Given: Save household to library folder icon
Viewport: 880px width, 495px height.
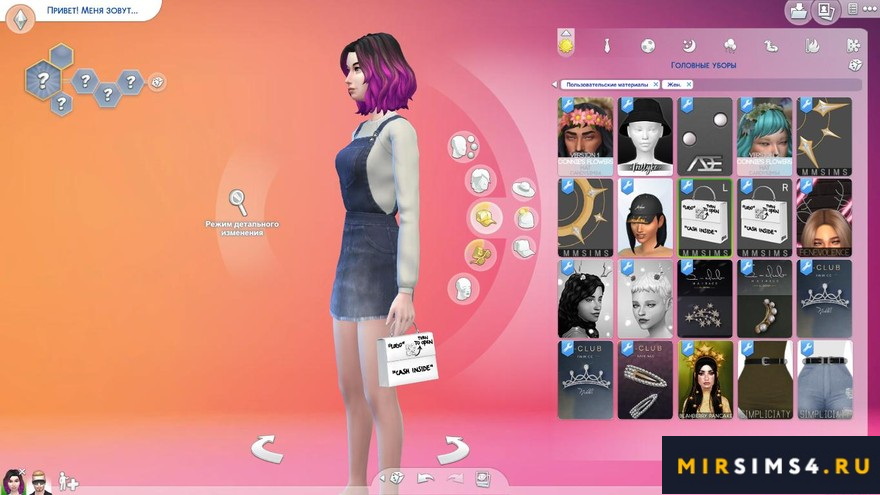Looking at the screenshot, I should coord(798,12).
